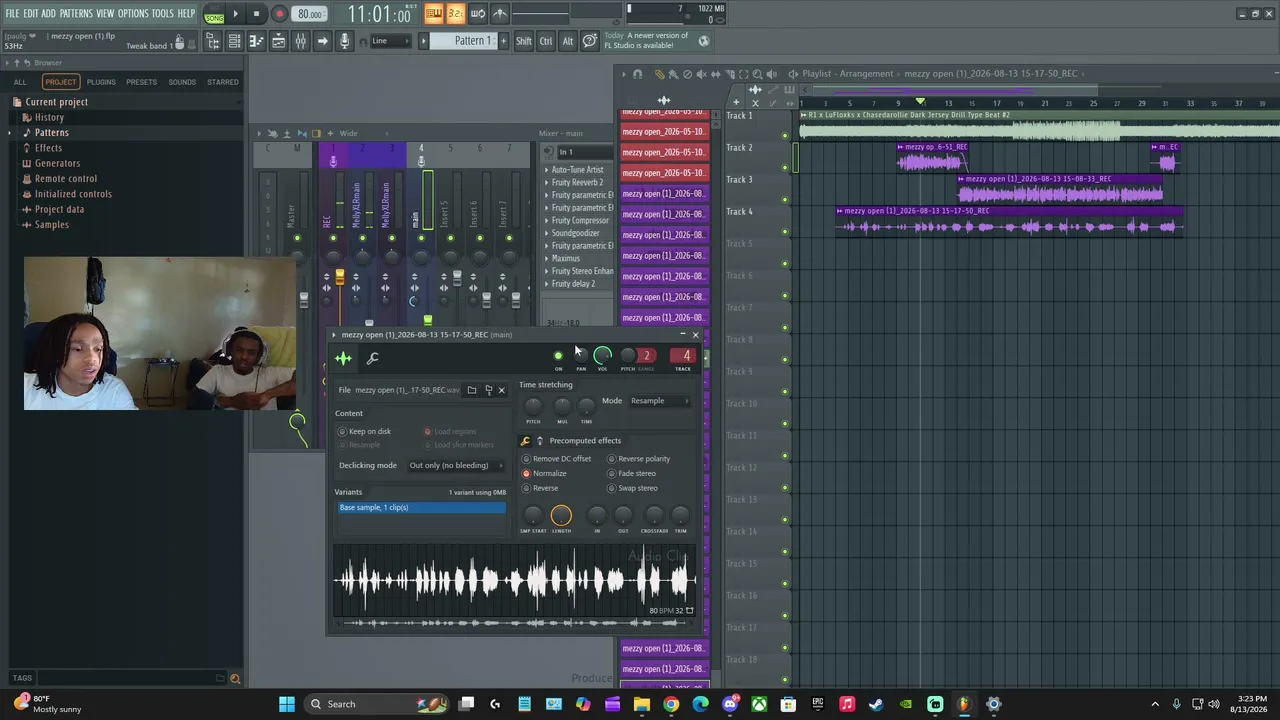This screenshot has width=1280, height=720.
Task: Open time stretching Mode Resample dropdown
Action: [659, 401]
